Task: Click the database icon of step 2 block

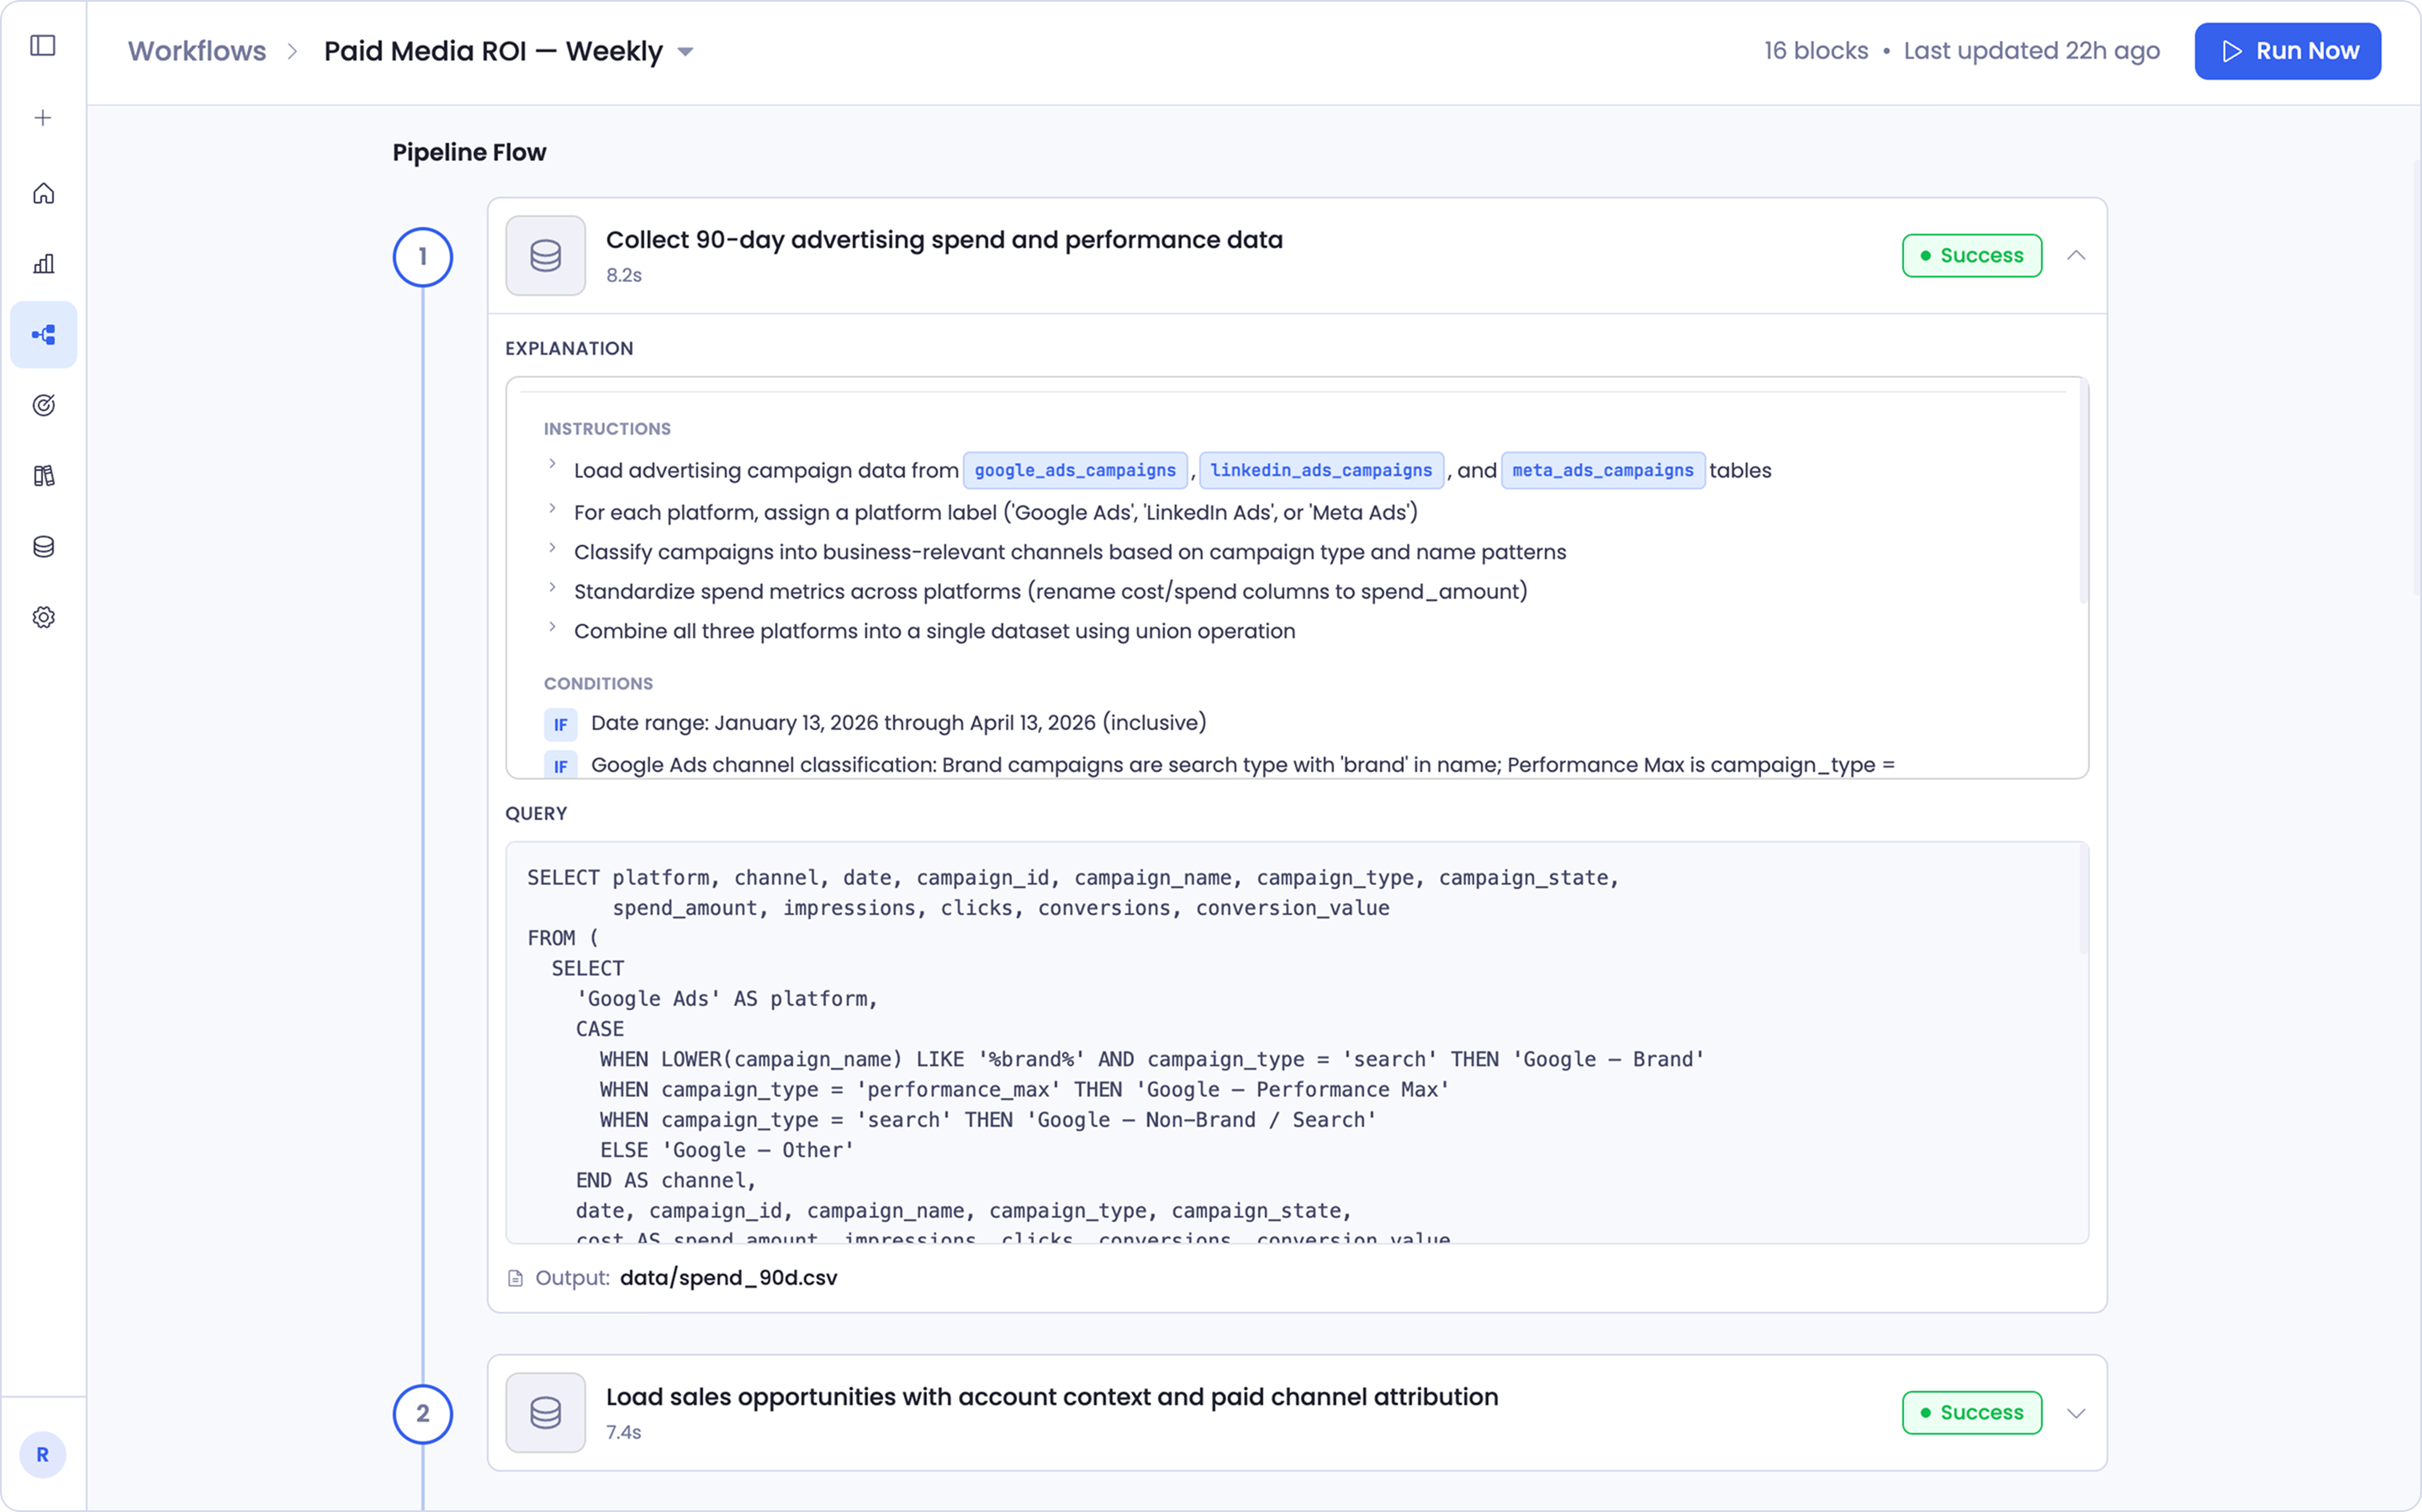Action: [546, 1413]
